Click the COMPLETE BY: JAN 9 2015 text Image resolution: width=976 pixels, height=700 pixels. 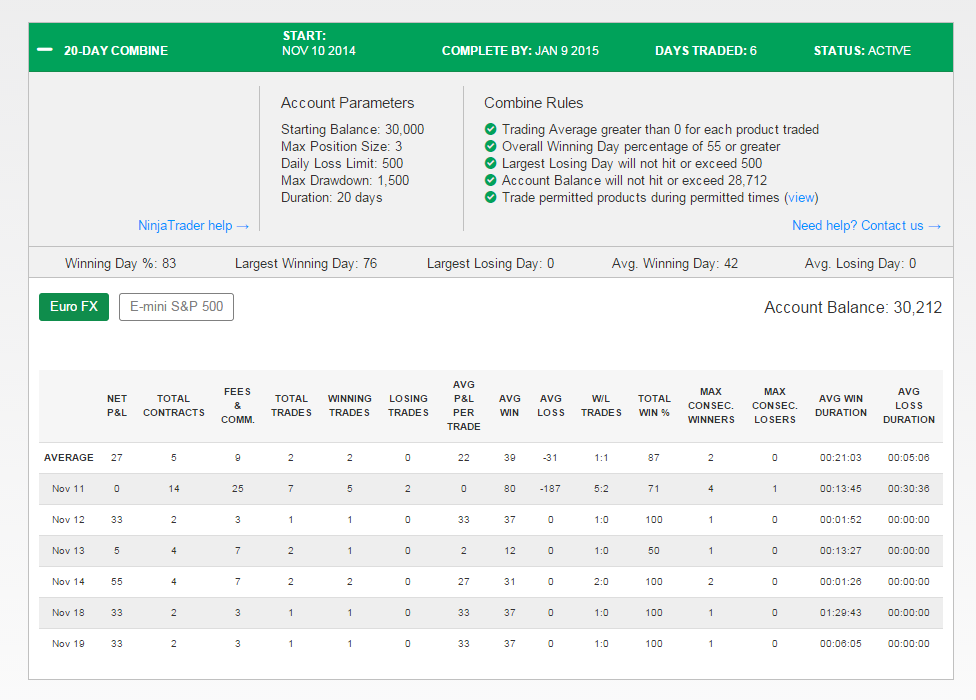point(520,50)
